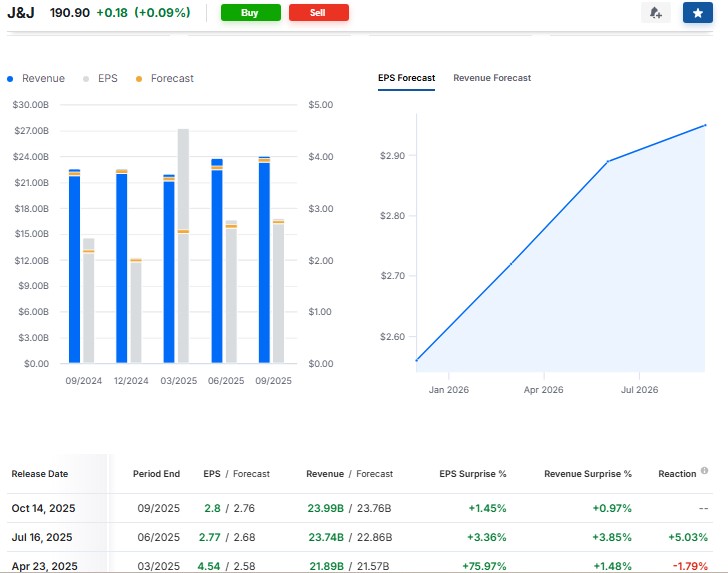Toggle the EPS series in legend
The height and width of the screenshot is (573, 728).
[100, 79]
